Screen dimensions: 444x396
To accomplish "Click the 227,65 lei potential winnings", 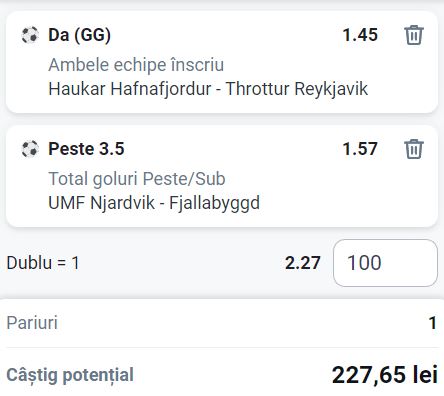I will (x=385, y=375).
